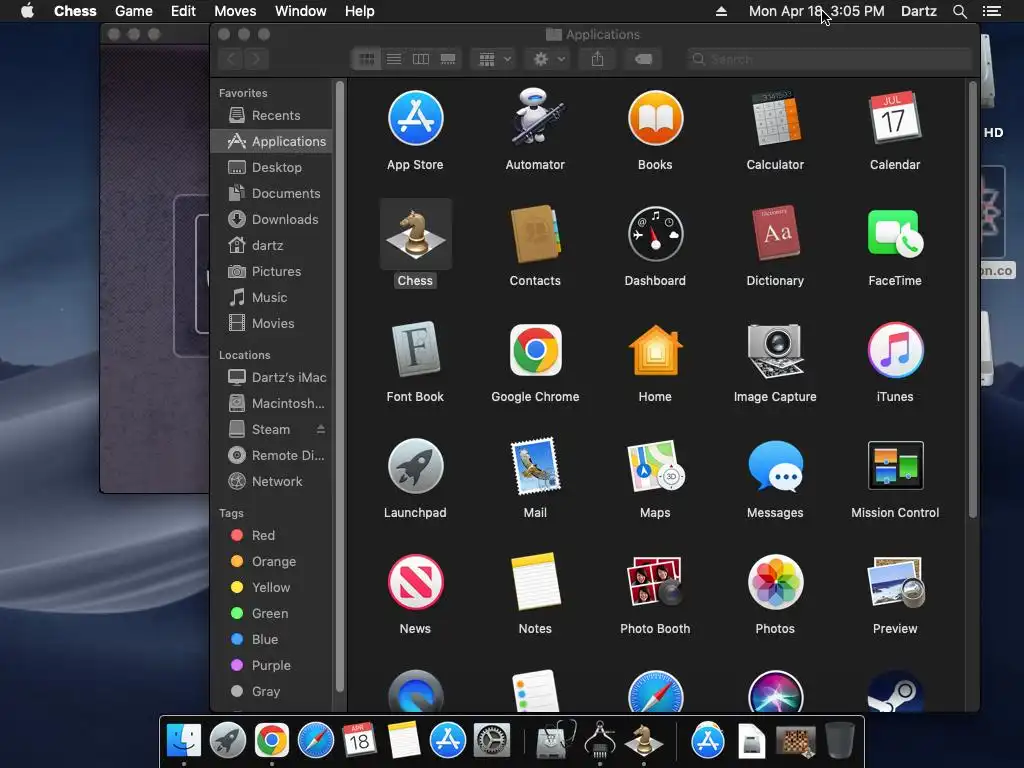Screen dimensions: 1024x768
Task: Open the Font Book app icon
Action: 415,349
